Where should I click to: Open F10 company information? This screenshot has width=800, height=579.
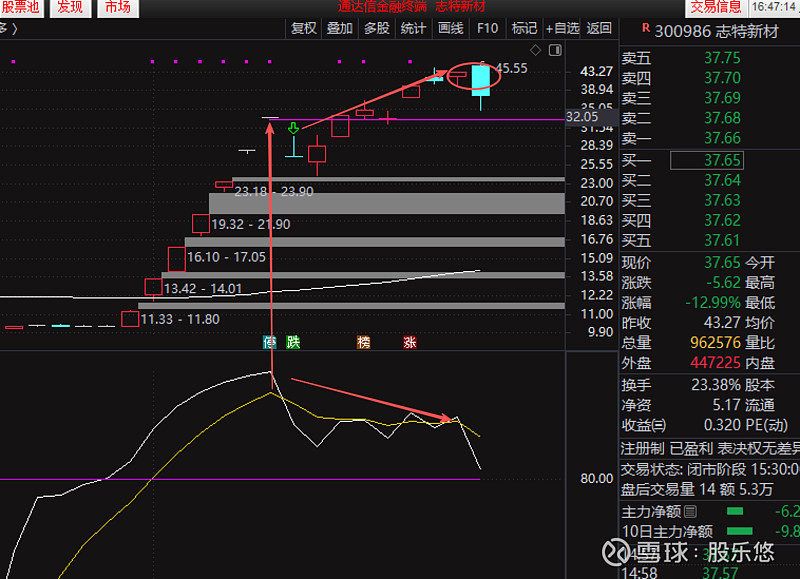click(487, 29)
